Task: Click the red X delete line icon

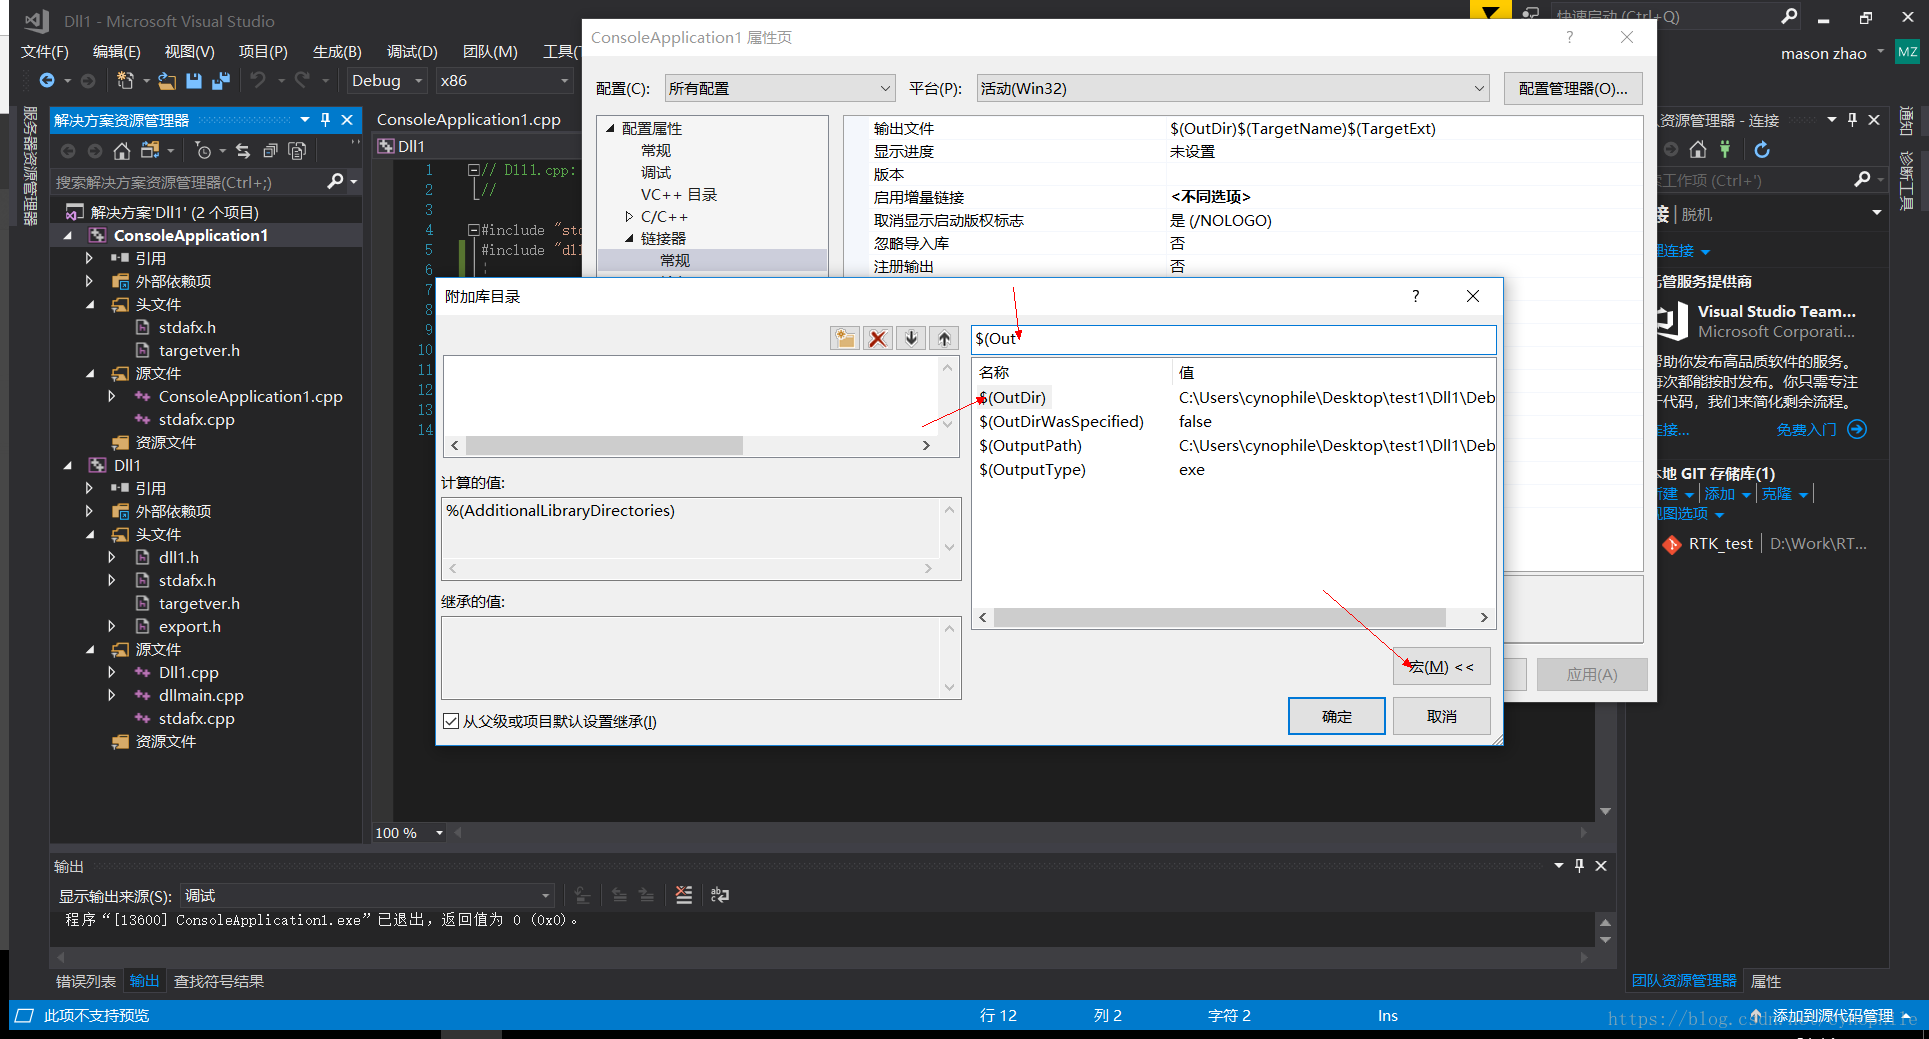Action: (878, 338)
